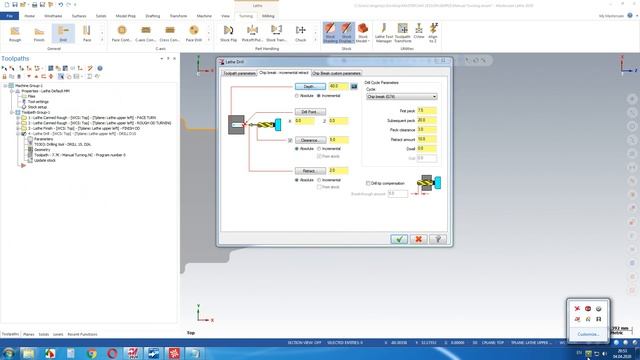Switch to Toolpath parameters tab
The width and height of the screenshot is (640, 360).
(239, 73)
